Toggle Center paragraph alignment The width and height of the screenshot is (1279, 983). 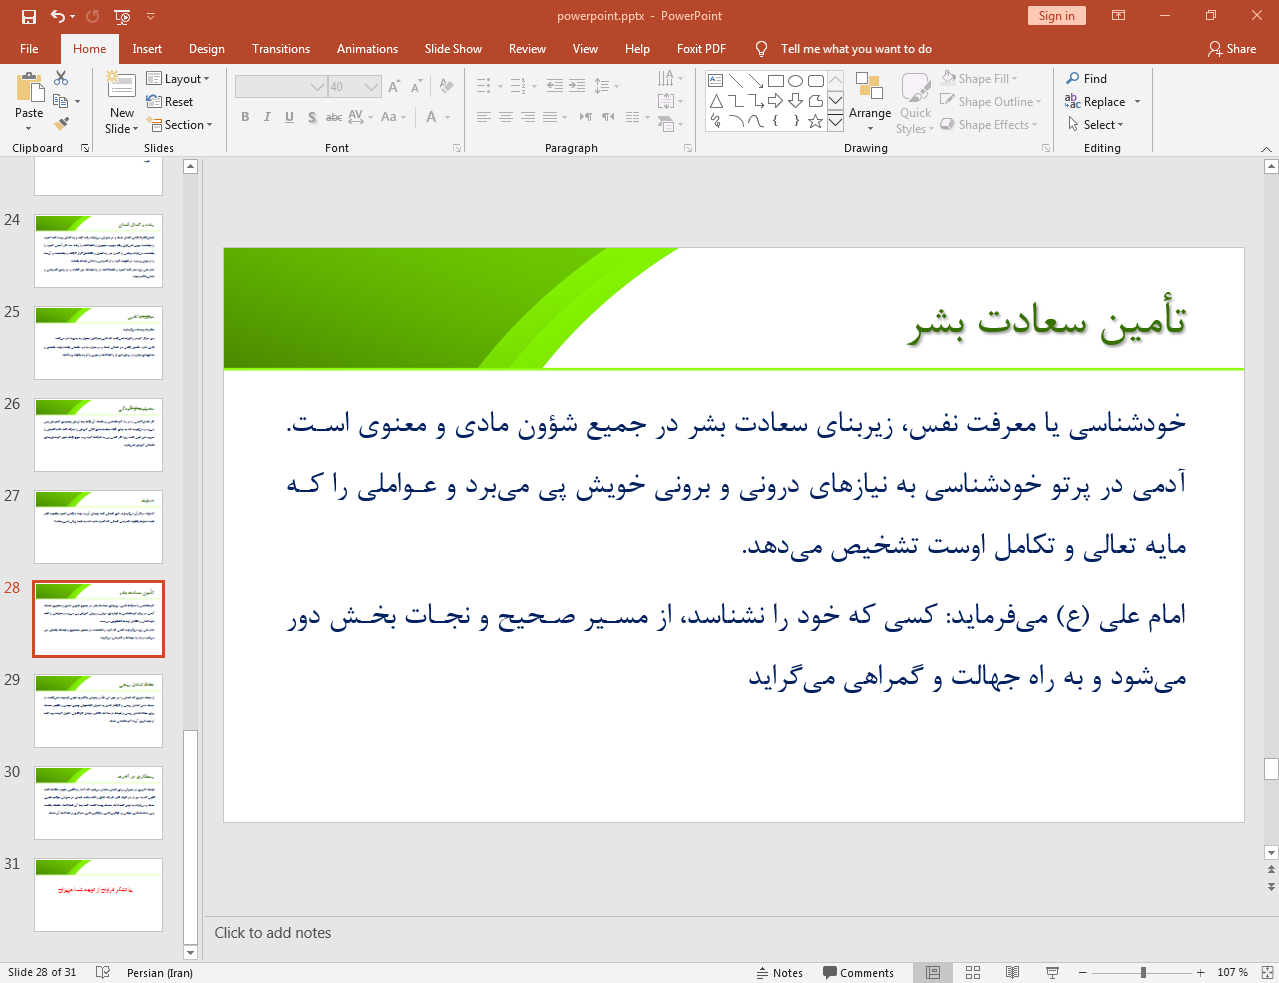[x=506, y=117]
